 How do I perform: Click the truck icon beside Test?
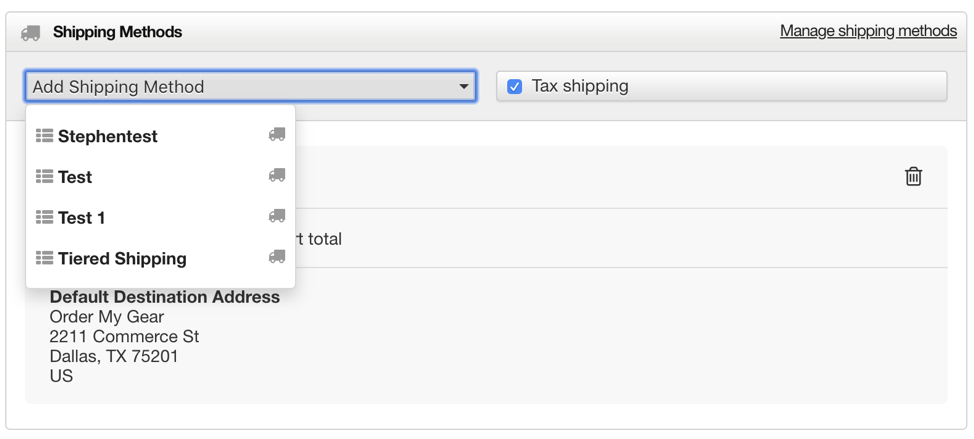(x=277, y=175)
